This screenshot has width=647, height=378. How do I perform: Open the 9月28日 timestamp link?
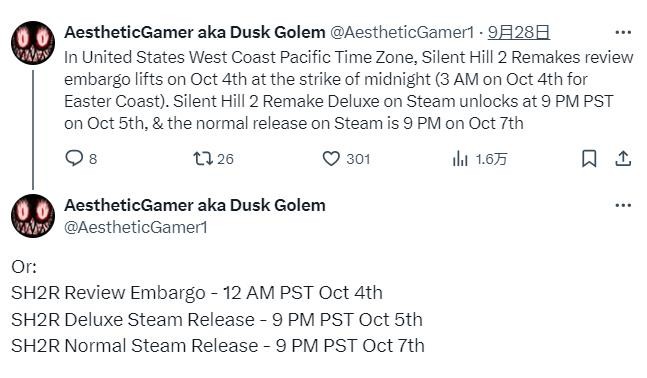point(519,32)
